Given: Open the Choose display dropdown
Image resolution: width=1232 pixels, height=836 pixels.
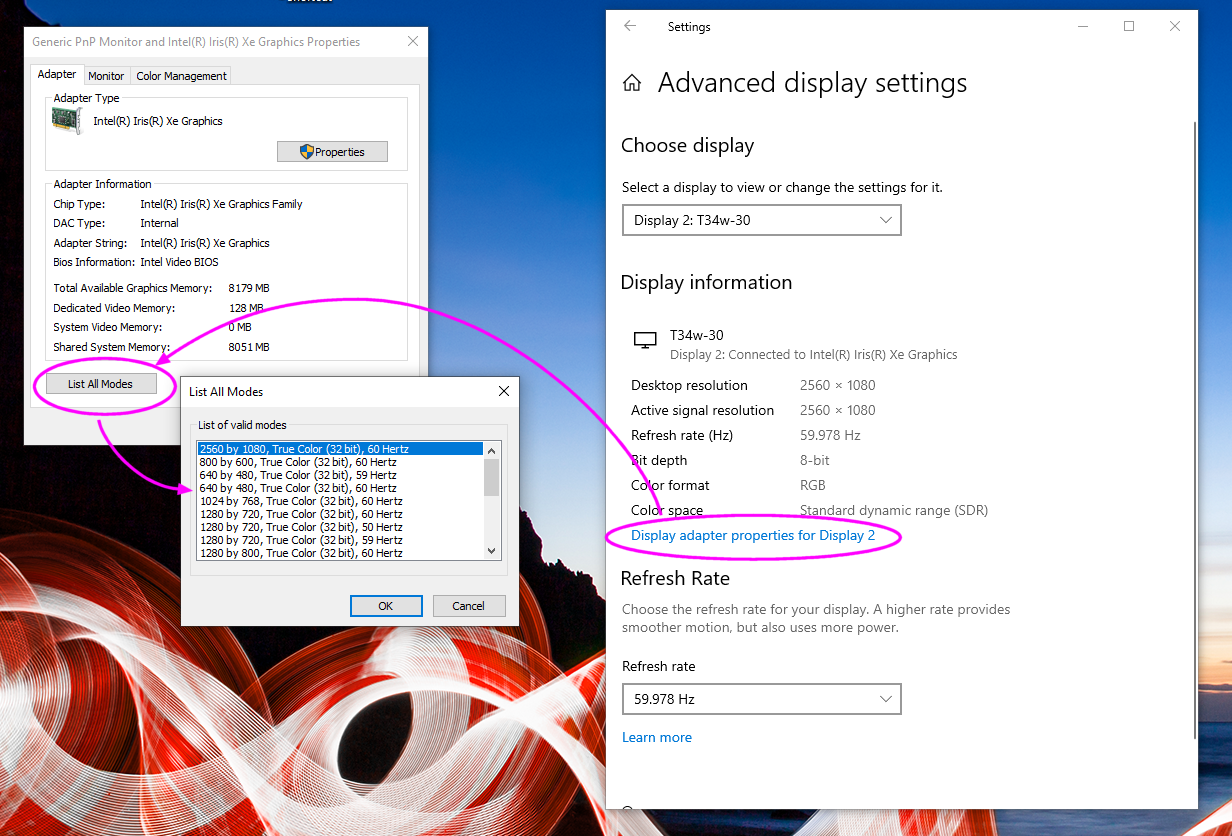Looking at the screenshot, I should 761,220.
